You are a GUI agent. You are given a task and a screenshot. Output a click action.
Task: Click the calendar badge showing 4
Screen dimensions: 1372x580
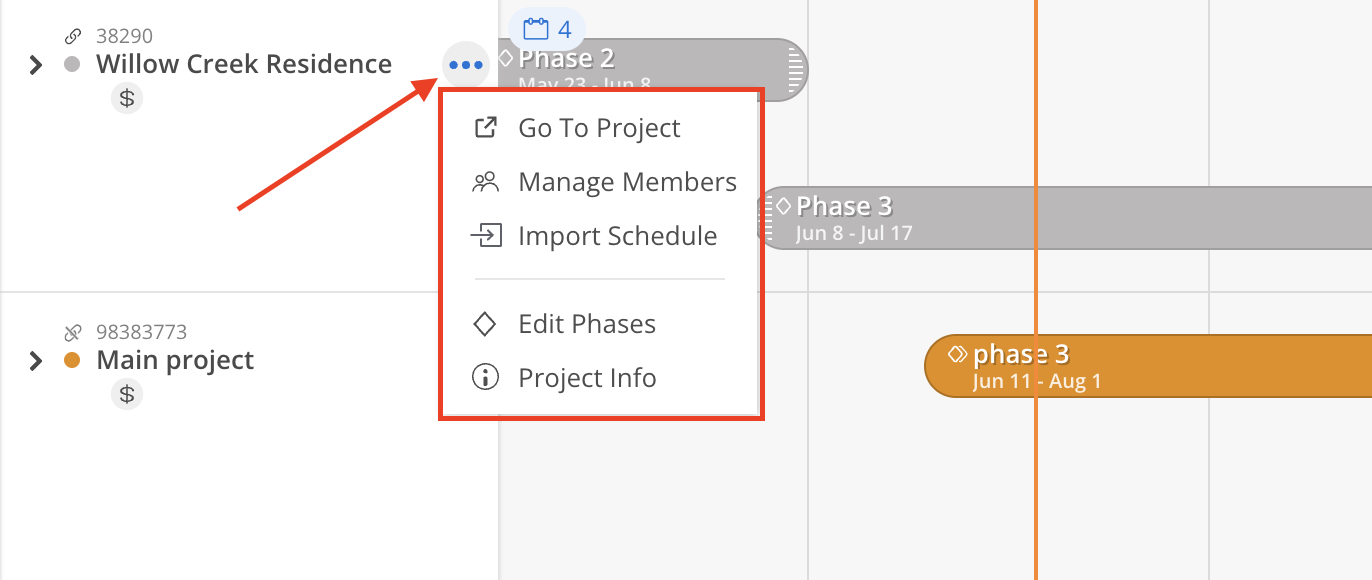click(x=547, y=29)
